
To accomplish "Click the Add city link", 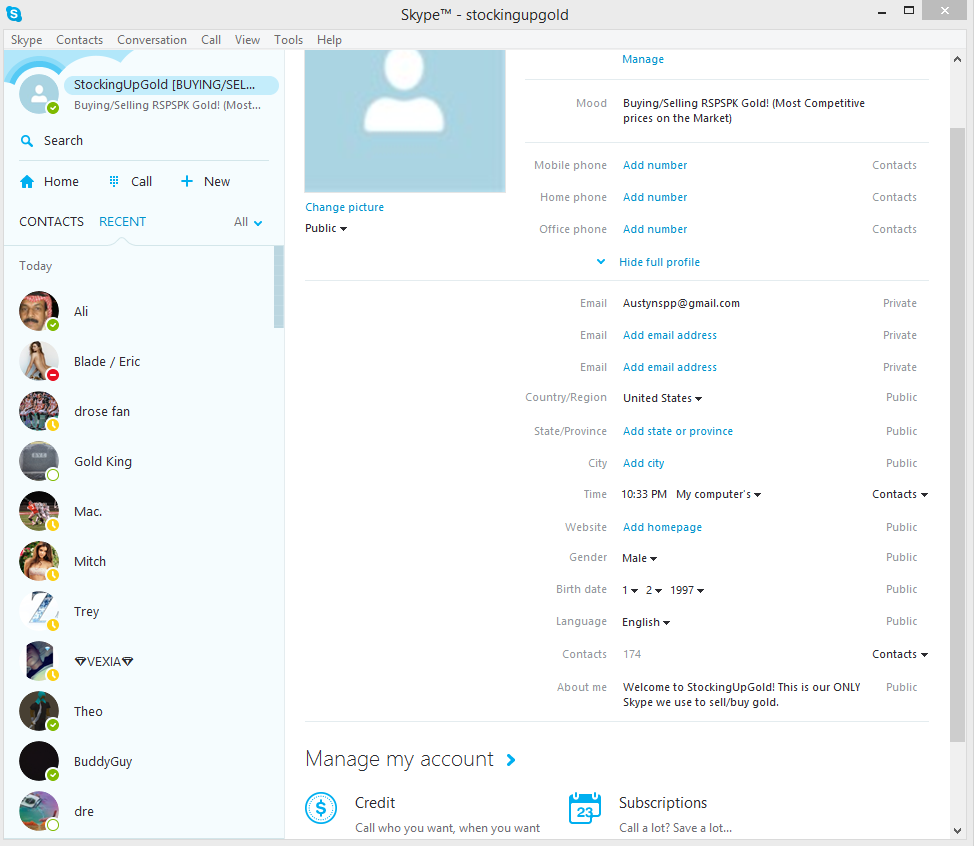I will click(644, 463).
